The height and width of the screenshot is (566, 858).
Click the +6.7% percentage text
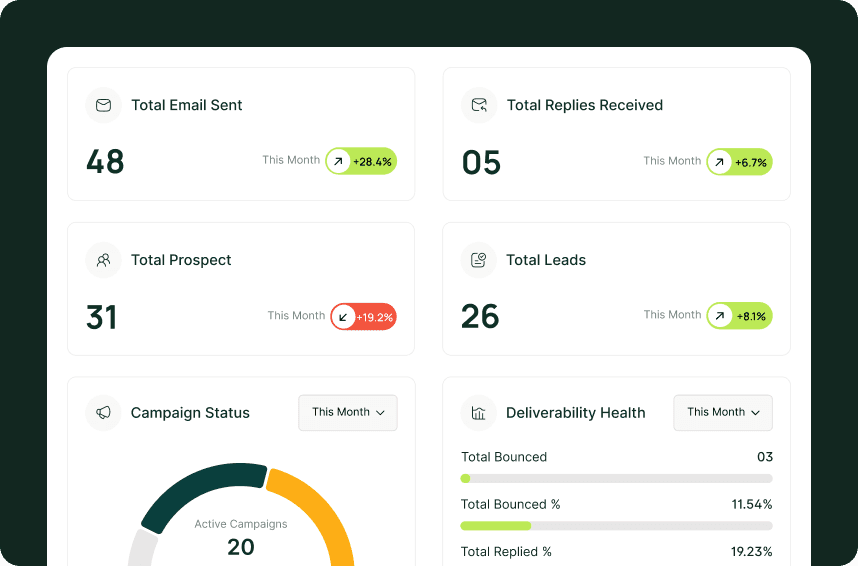(751, 163)
